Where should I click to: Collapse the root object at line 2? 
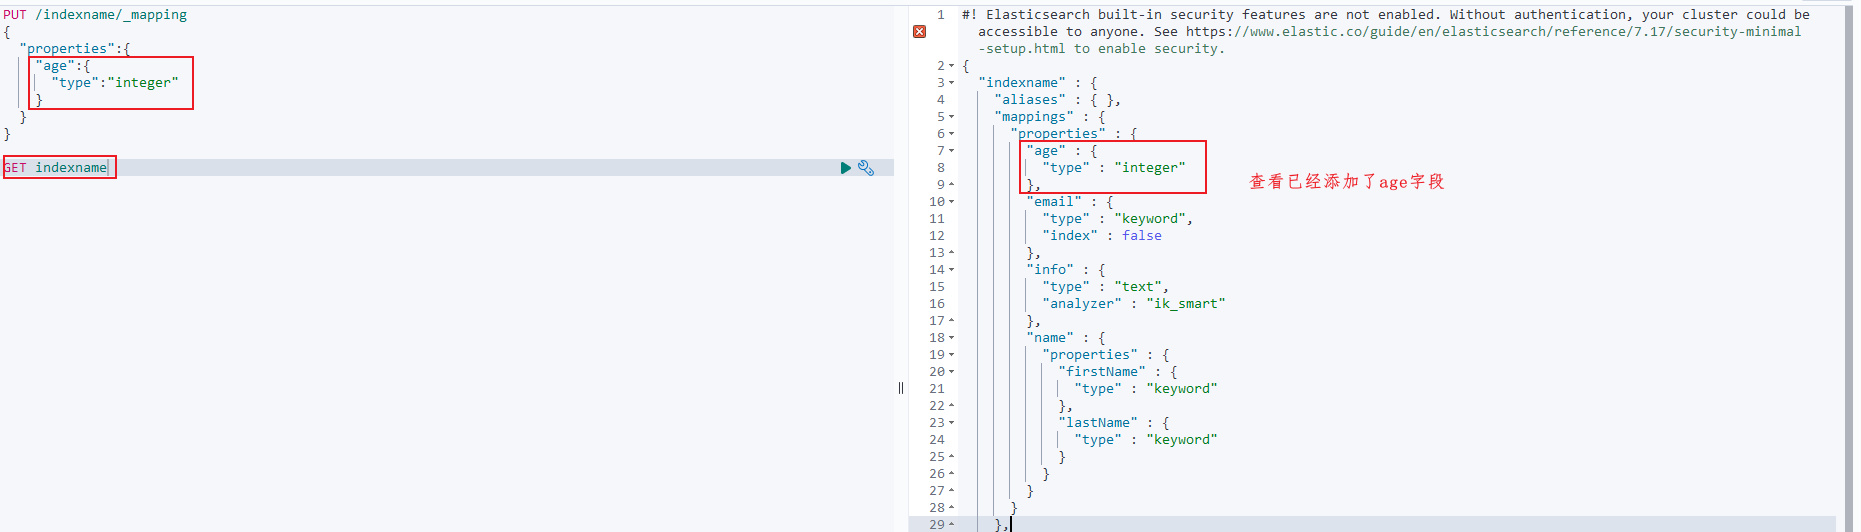click(x=952, y=66)
